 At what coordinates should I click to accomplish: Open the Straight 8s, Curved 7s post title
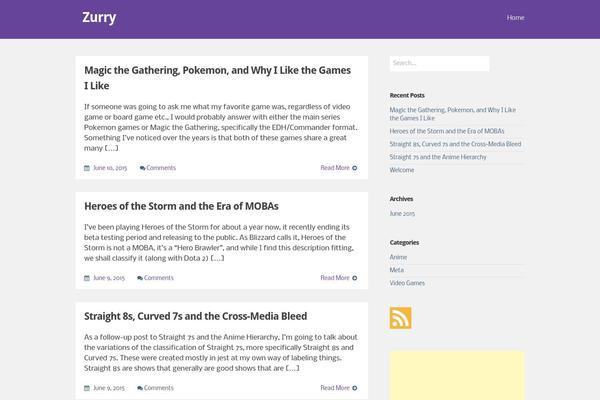196,316
